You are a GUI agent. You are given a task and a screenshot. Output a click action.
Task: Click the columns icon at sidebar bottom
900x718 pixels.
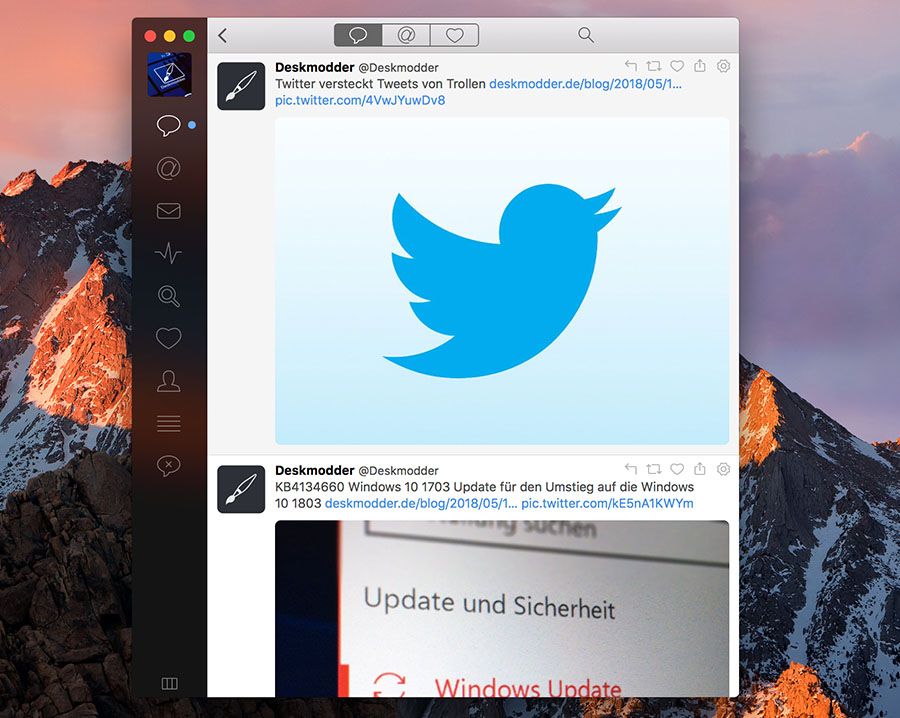(169, 684)
